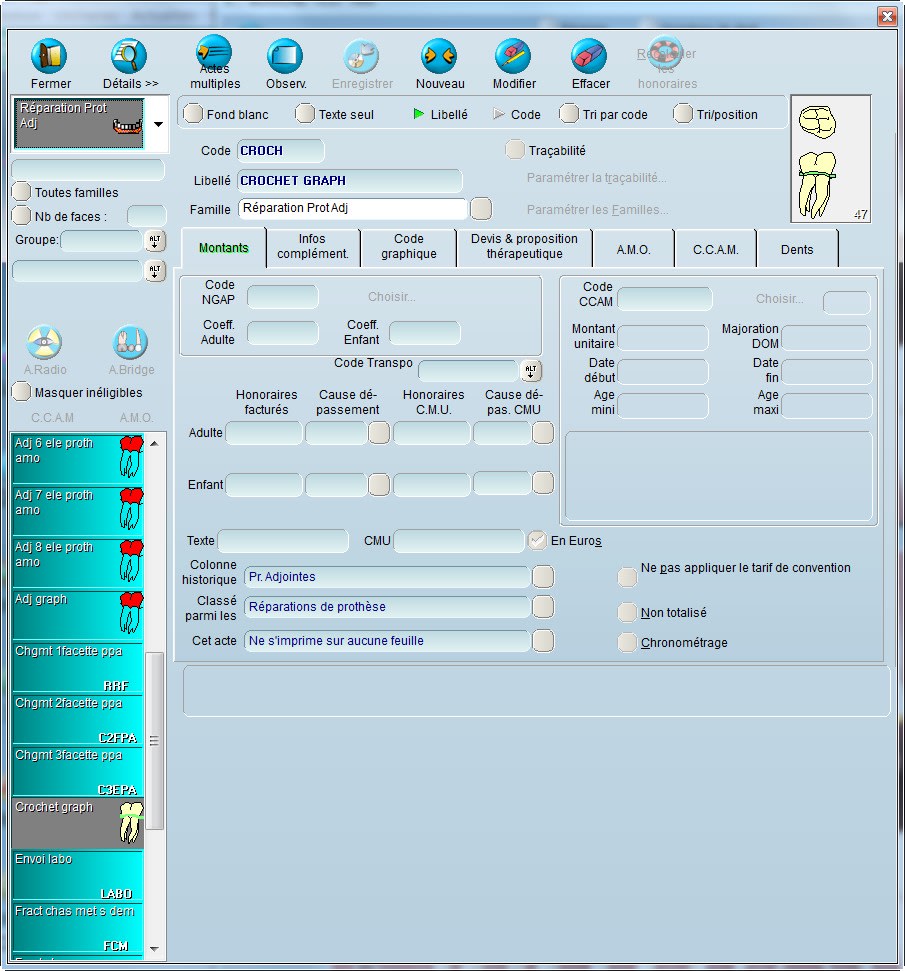Screen dimensions: 905x971
Task: Click the acts list vertical scrollbar handle
Action: coord(154,740)
